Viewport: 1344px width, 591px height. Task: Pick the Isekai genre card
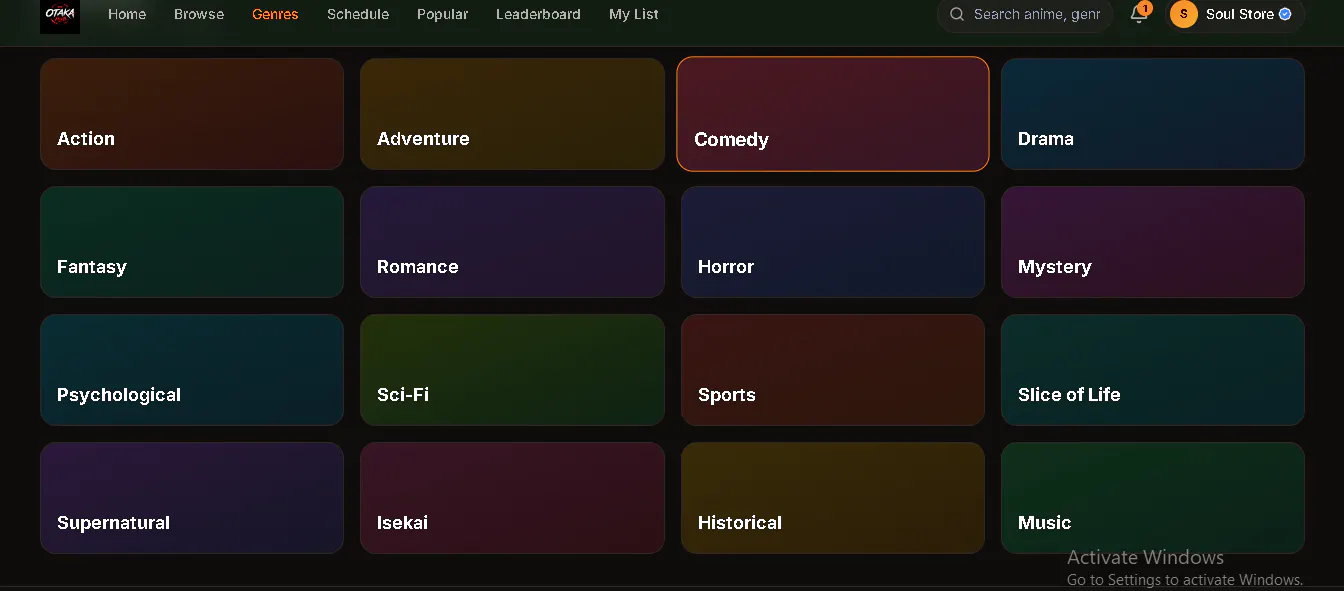[512, 498]
